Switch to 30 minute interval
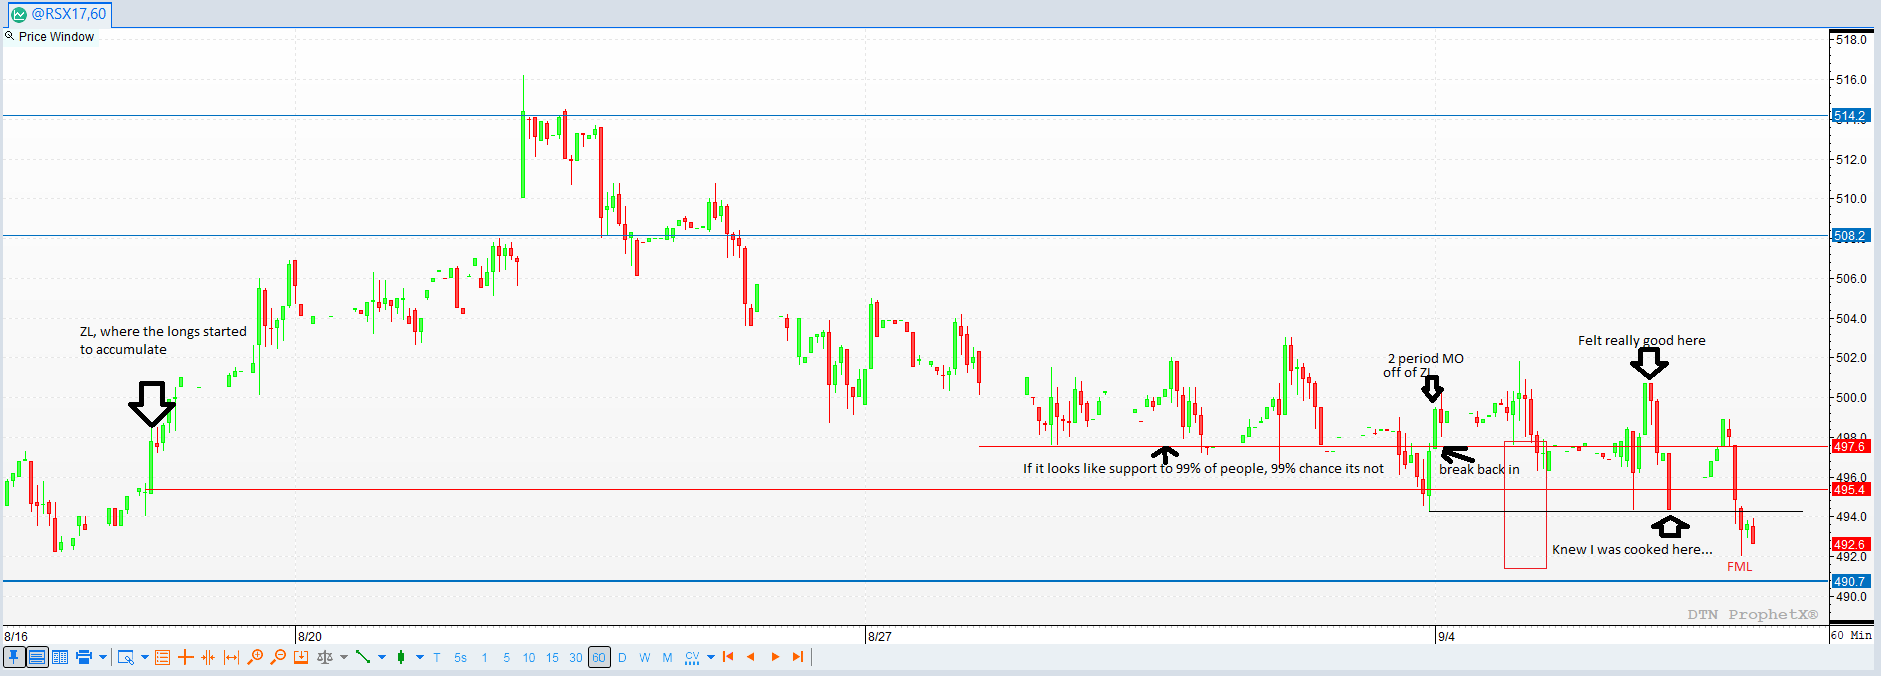 [576, 658]
